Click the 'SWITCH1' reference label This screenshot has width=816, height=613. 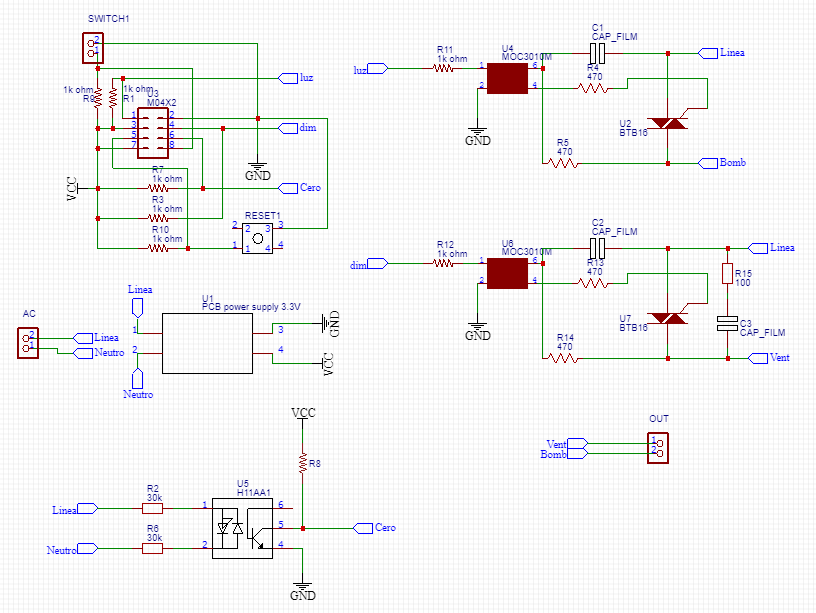point(108,19)
